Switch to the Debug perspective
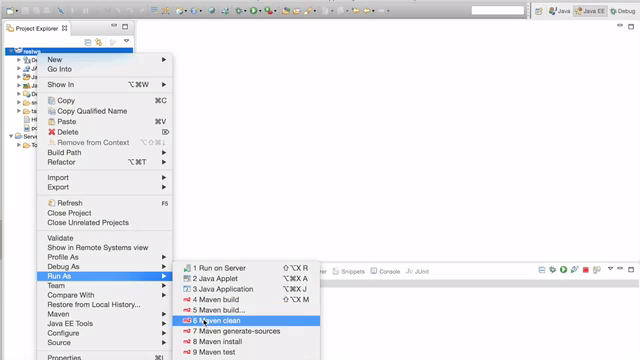This screenshot has height=360, width=640. [x=622, y=11]
